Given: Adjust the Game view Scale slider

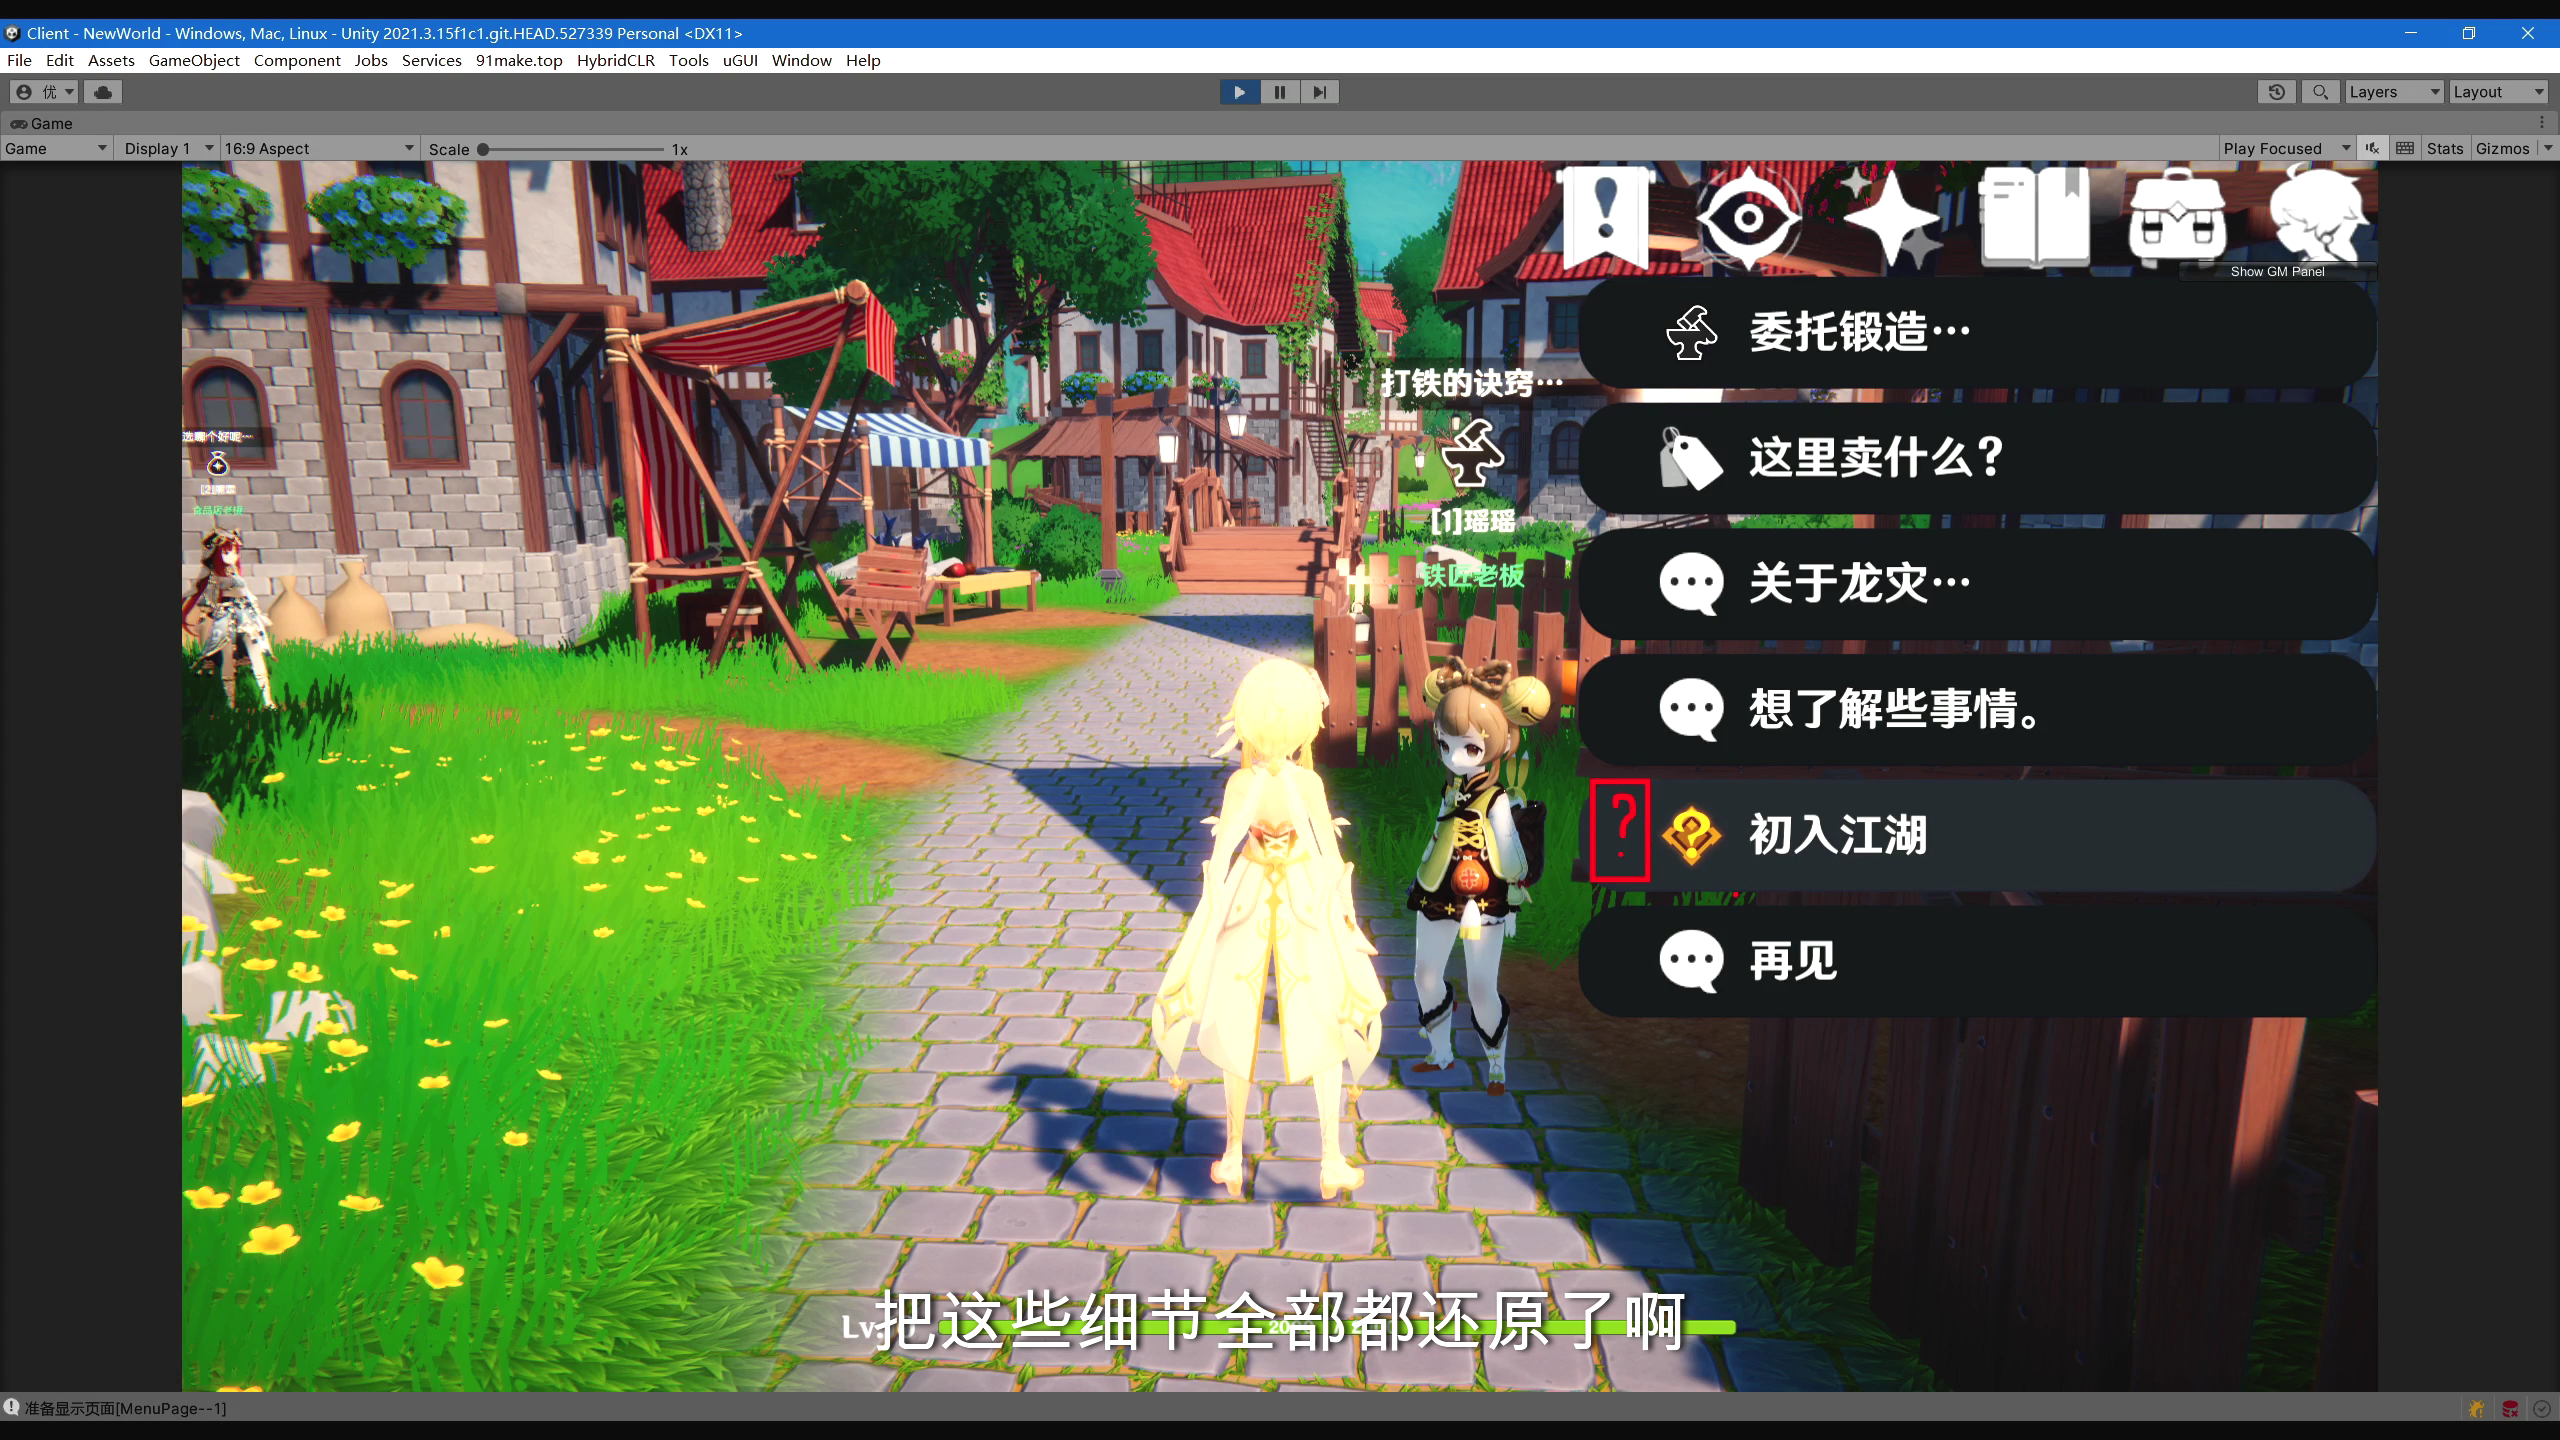Looking at the screenshot, I should point(484,149).
